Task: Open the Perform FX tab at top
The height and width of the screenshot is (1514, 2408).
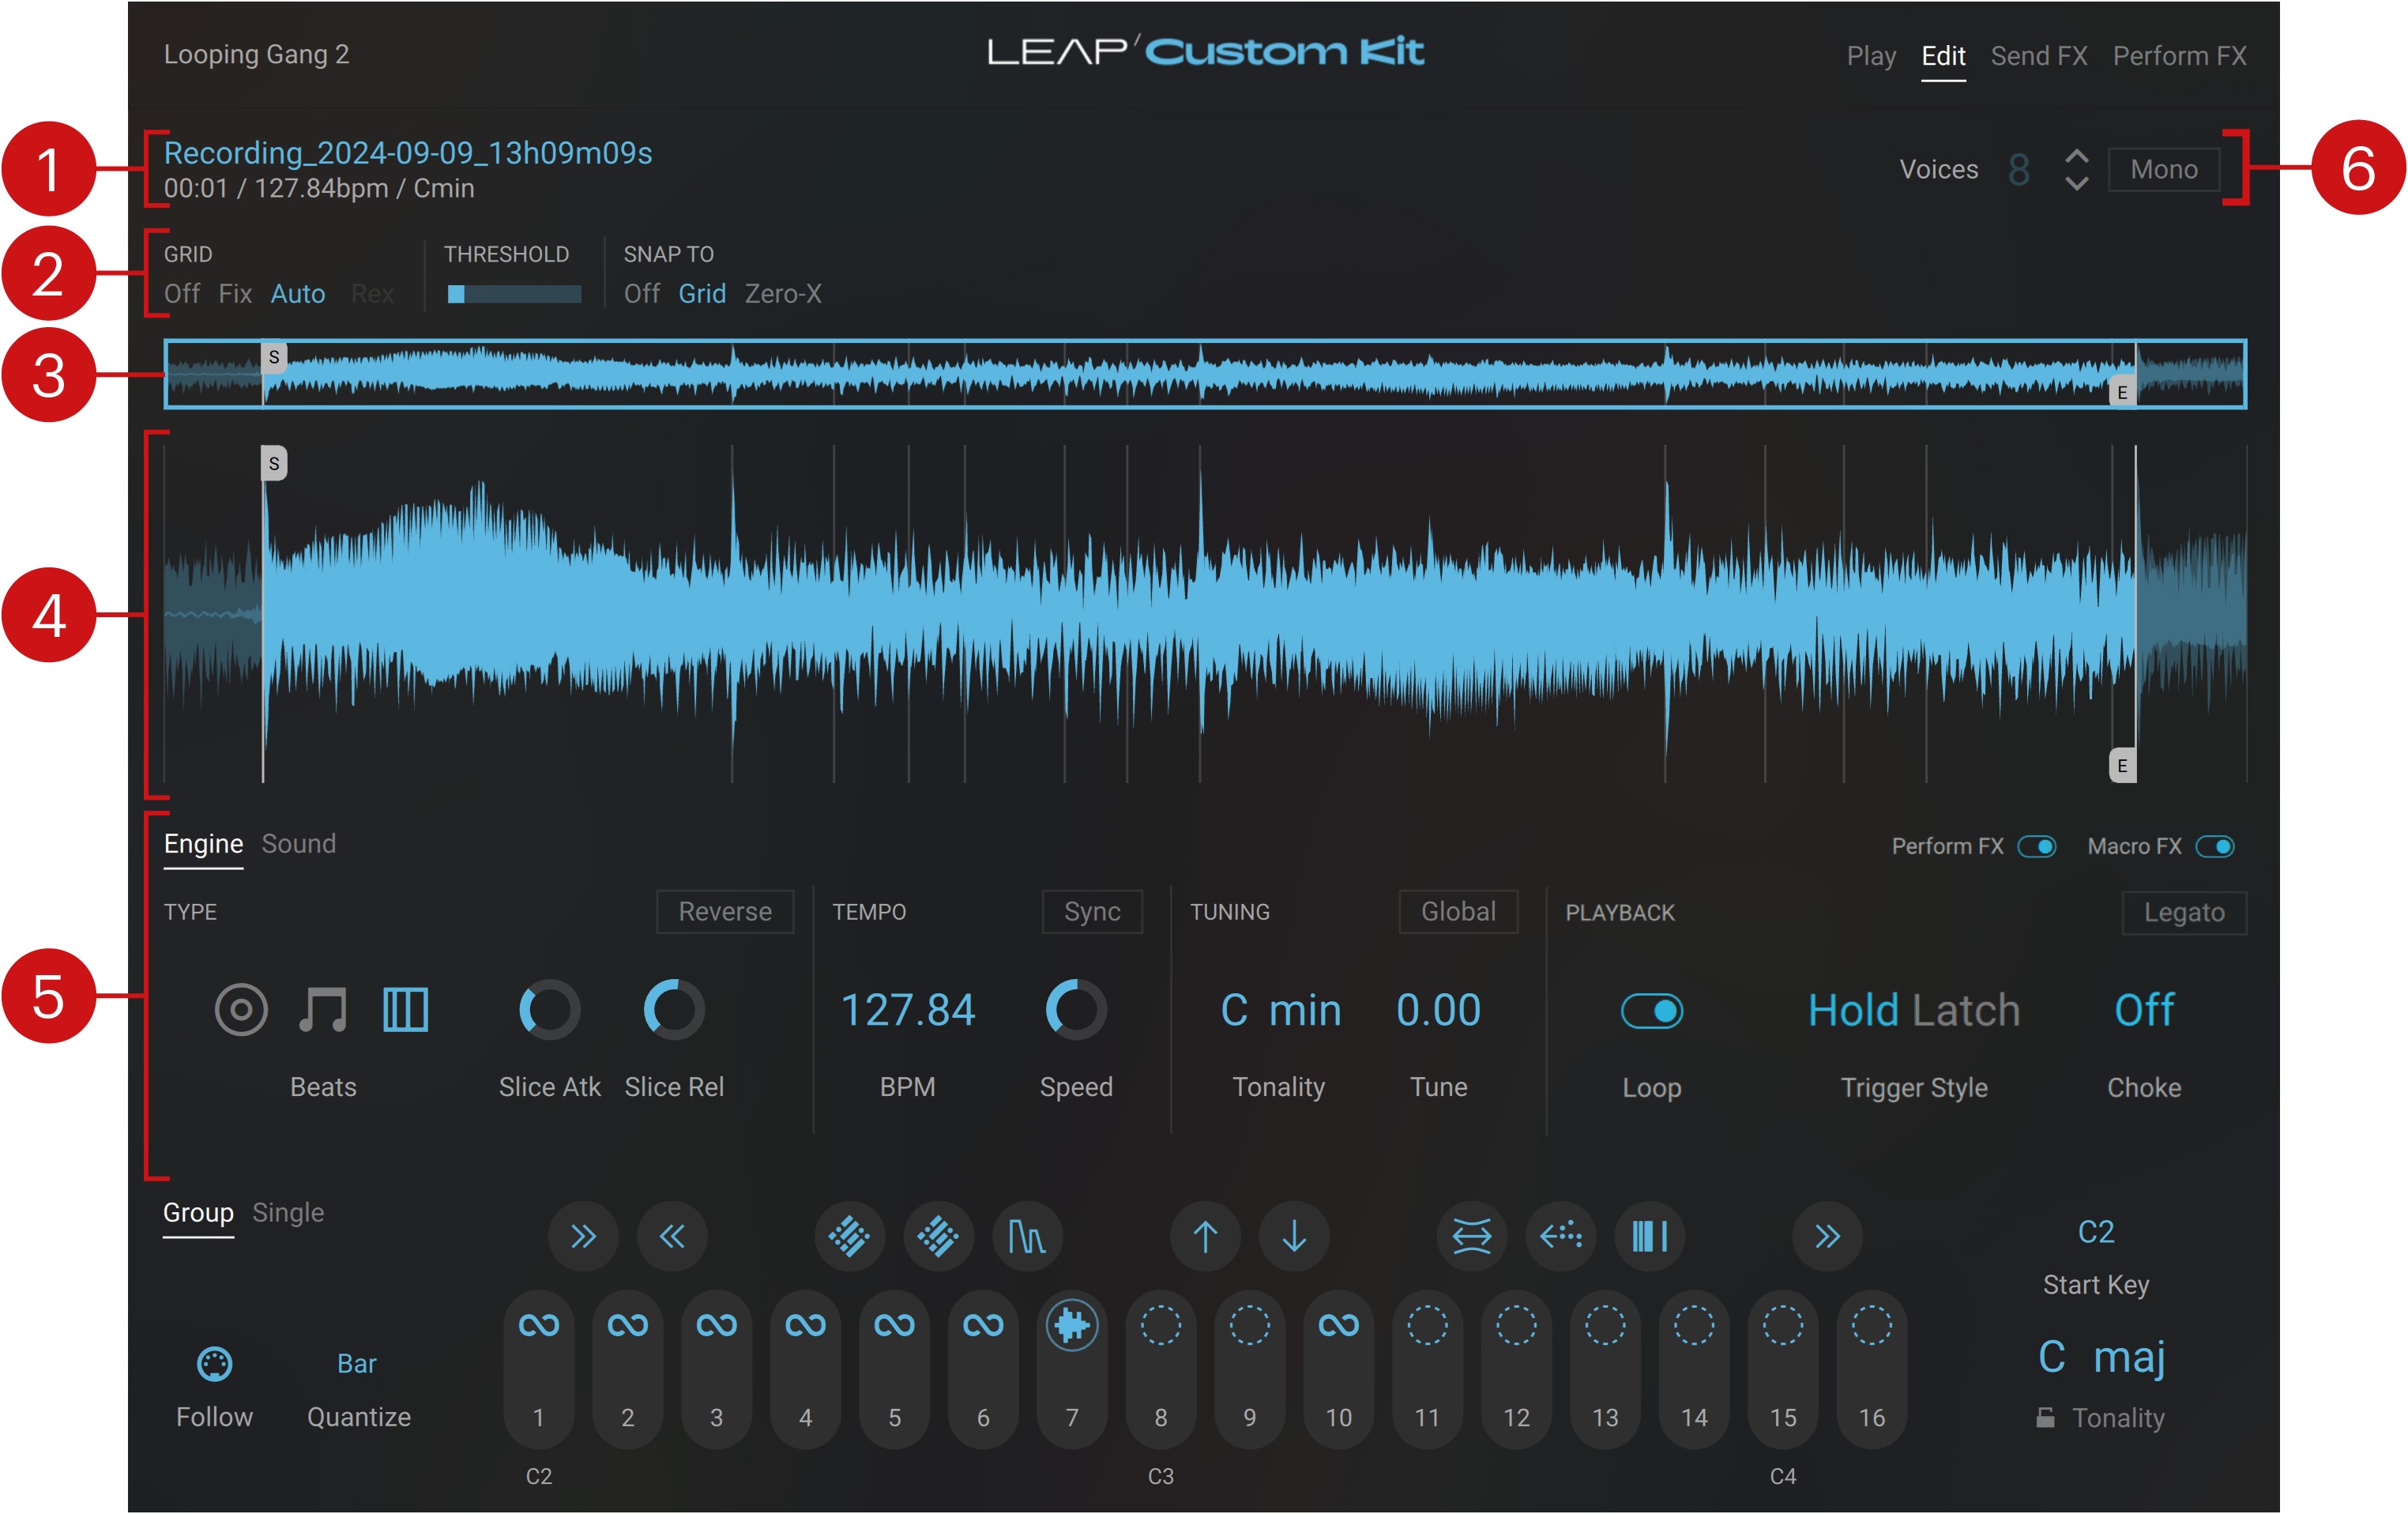Action: pyautogui.click(x=2180, y=56)
